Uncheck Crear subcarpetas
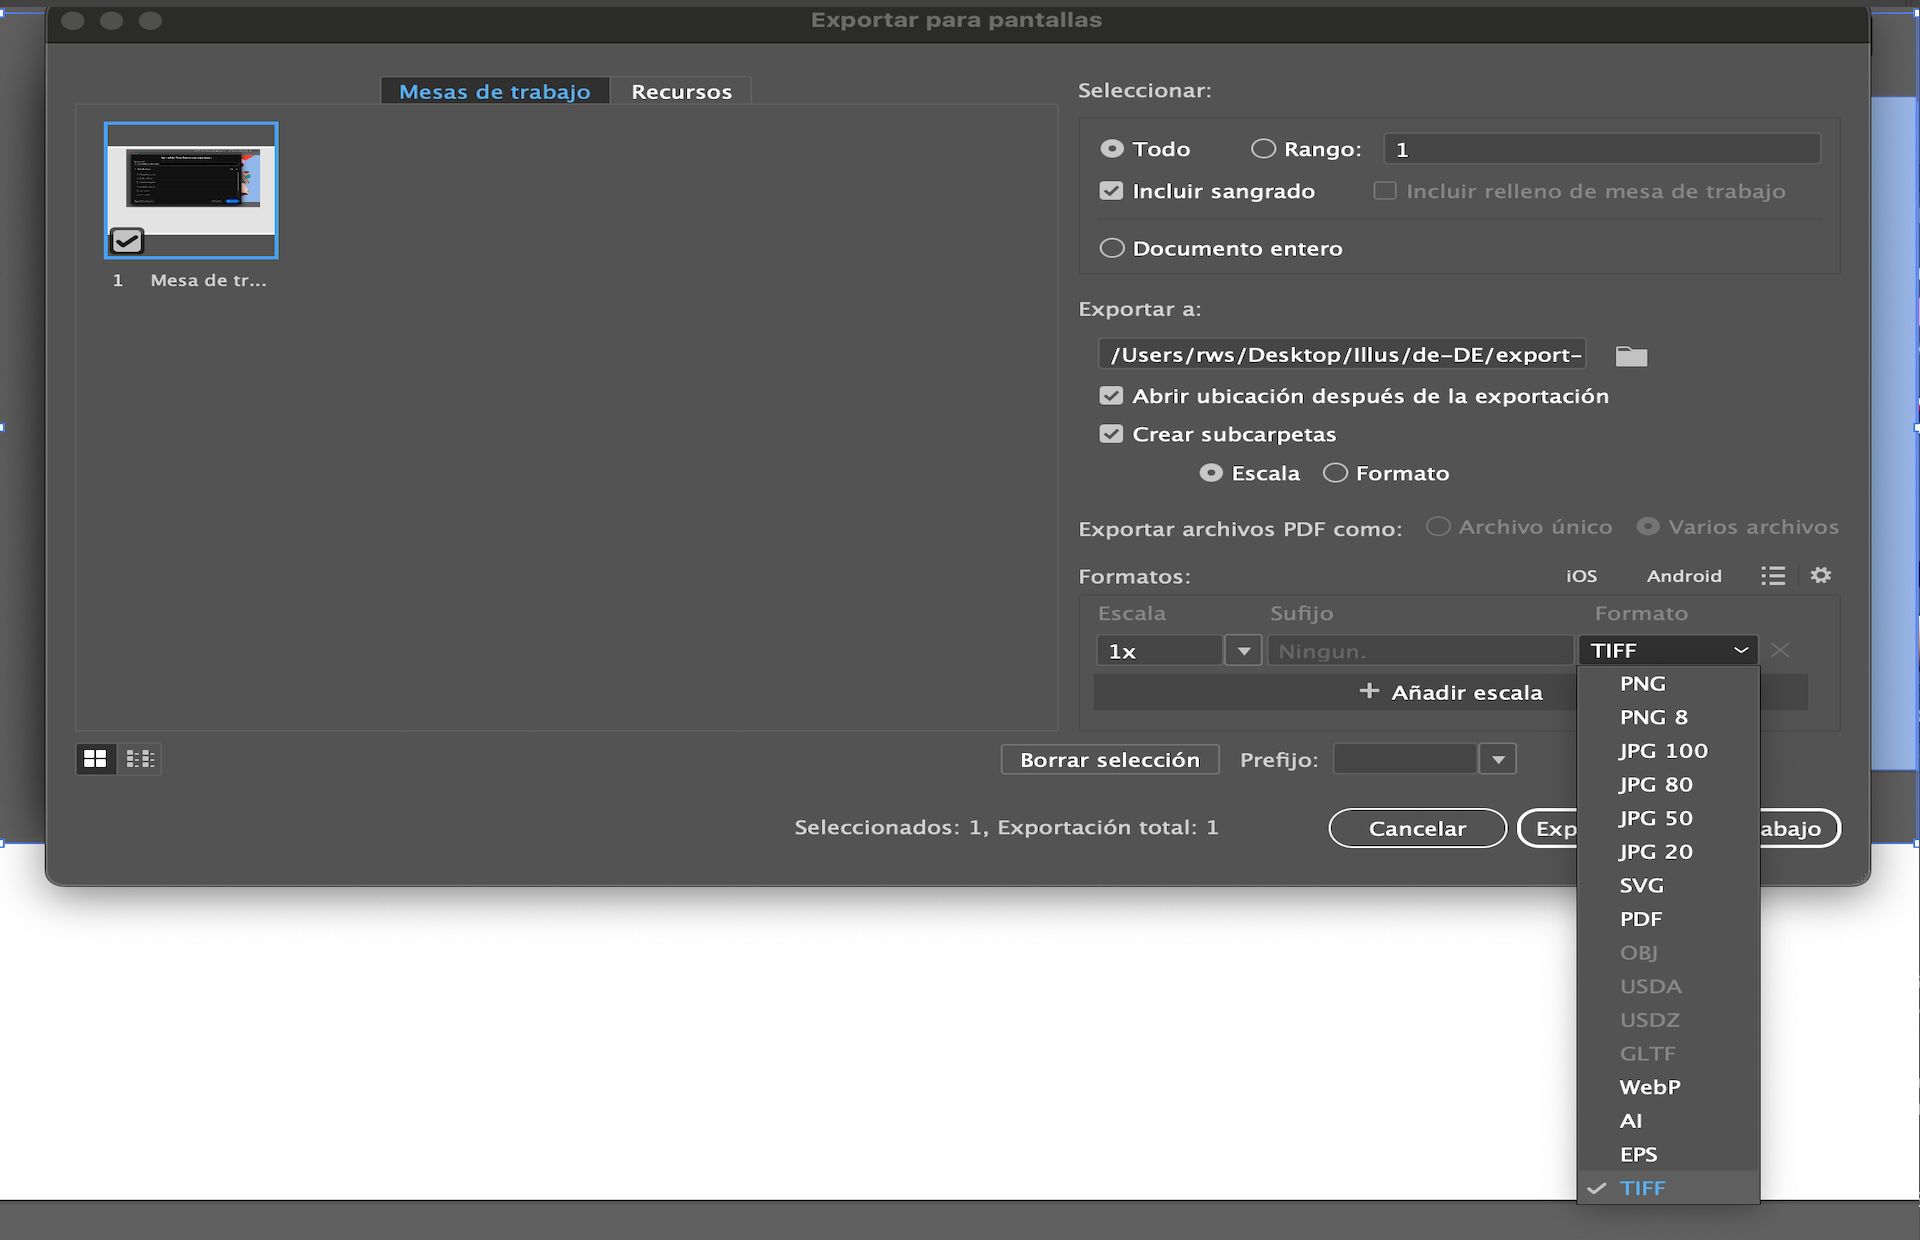The width and height of the screenshot is (1920, 1240). pyautogui.click(x=1111, y=433)
